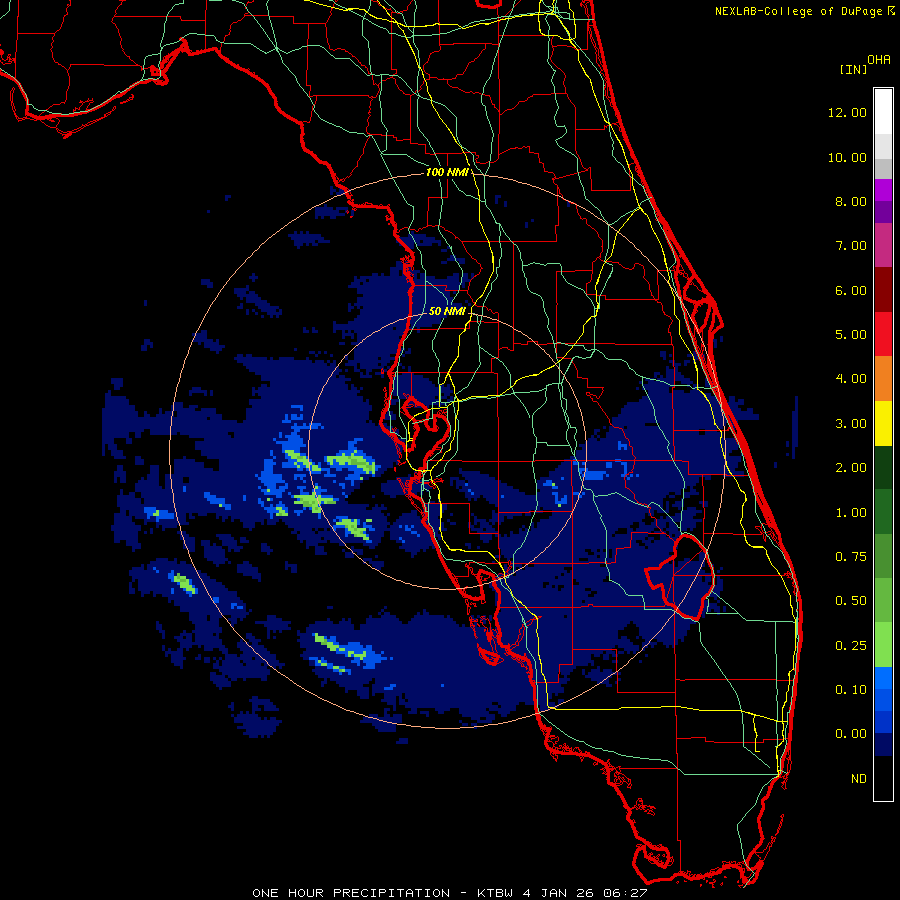This screenshot has width=900, height=900.
Task: Pick the bright magenta legend swatch
Action: [883, 190]
